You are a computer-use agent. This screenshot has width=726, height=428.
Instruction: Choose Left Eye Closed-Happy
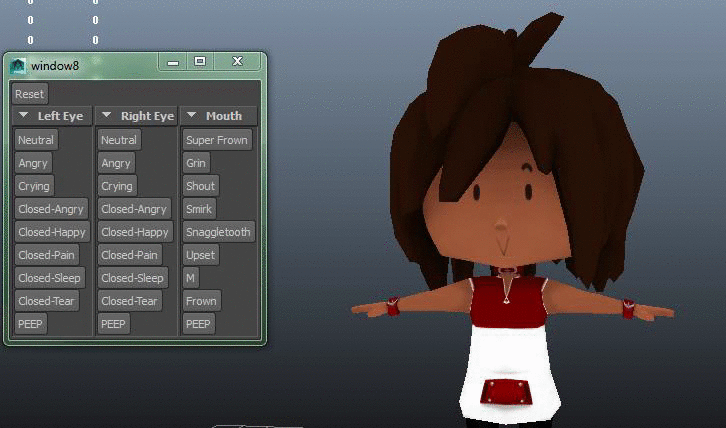[x=52, y=232]
